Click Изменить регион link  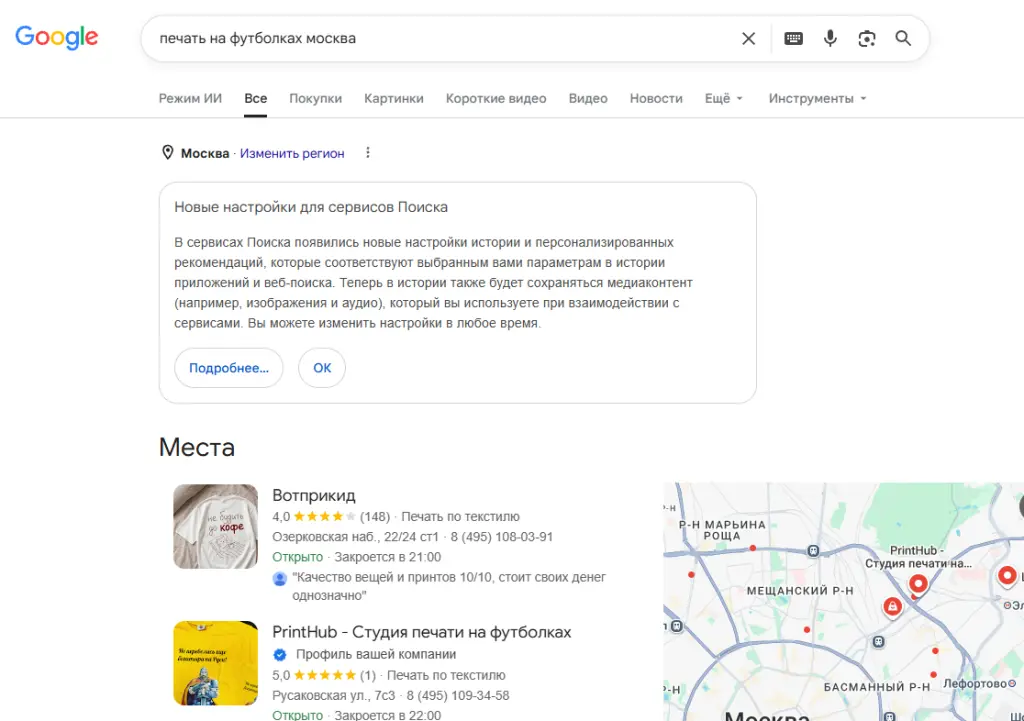click(292, 153)
